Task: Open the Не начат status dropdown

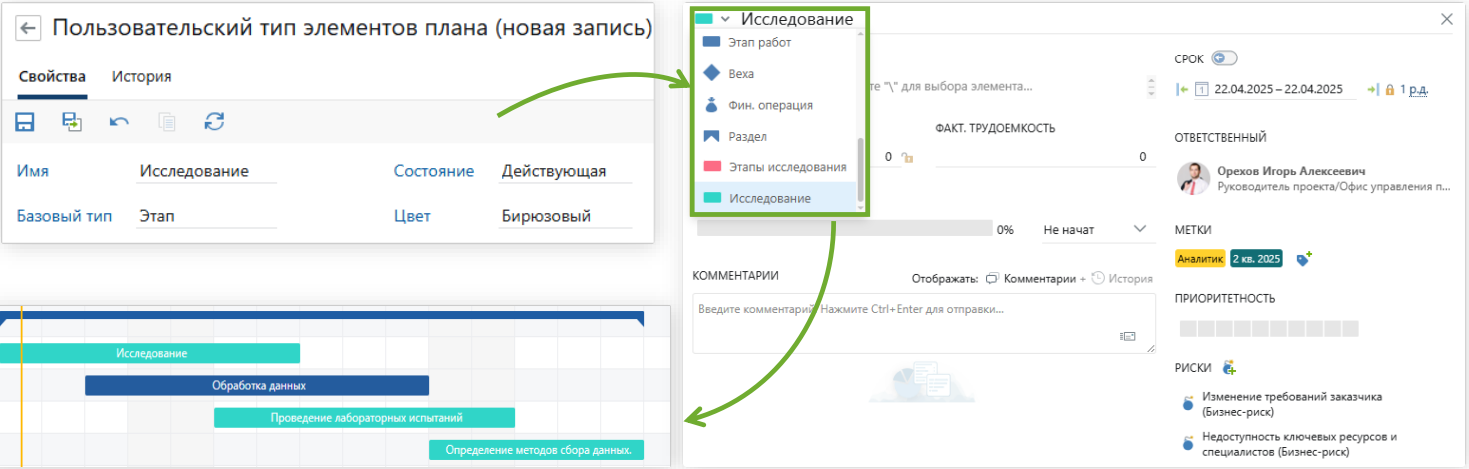Action: coord(1096,229)
